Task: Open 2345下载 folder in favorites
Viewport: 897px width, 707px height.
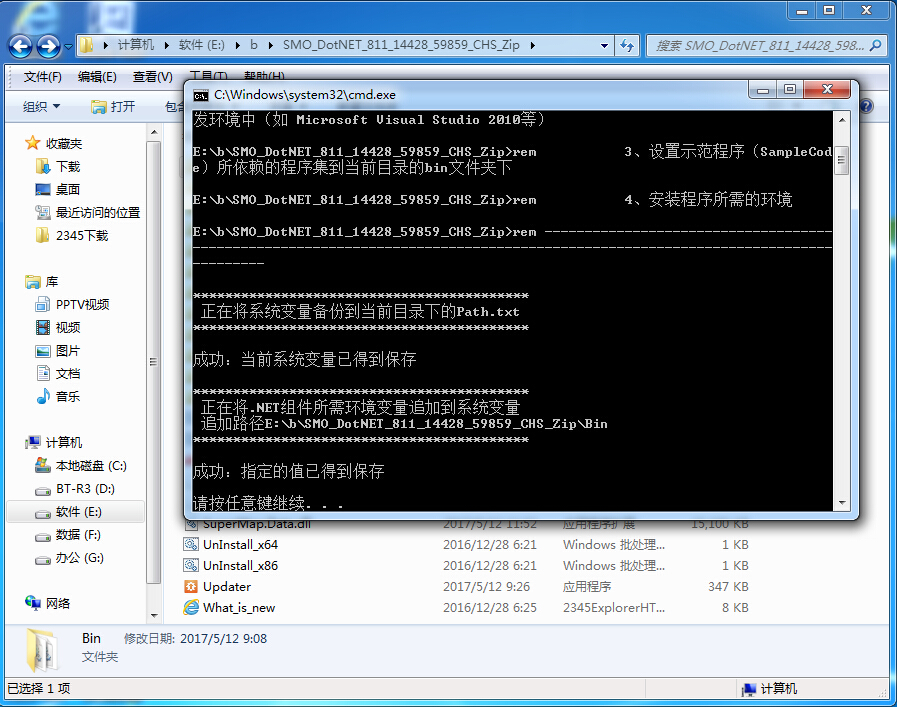Action: coord(72,236)
